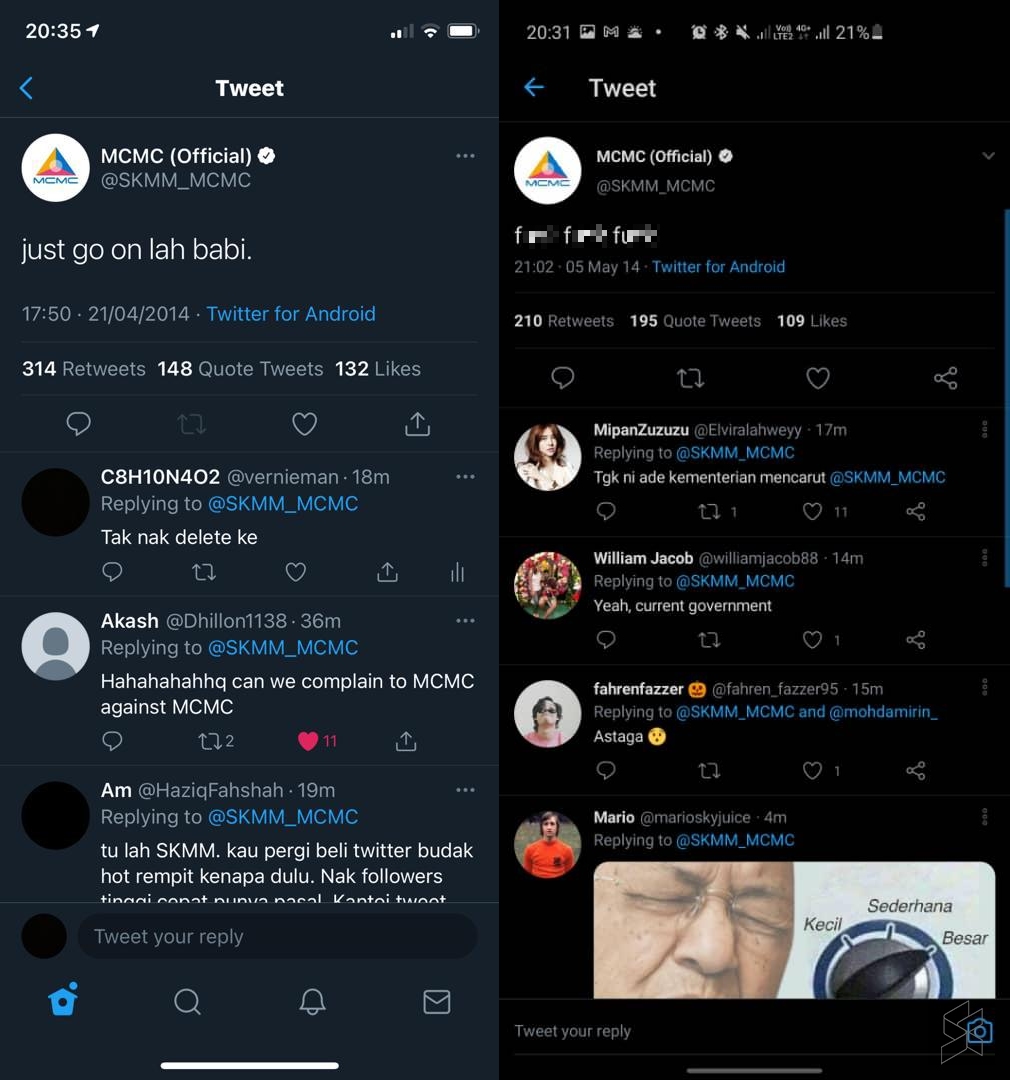Open the notifications bell tab
1010x1080 pixels.
(312, 1001)
